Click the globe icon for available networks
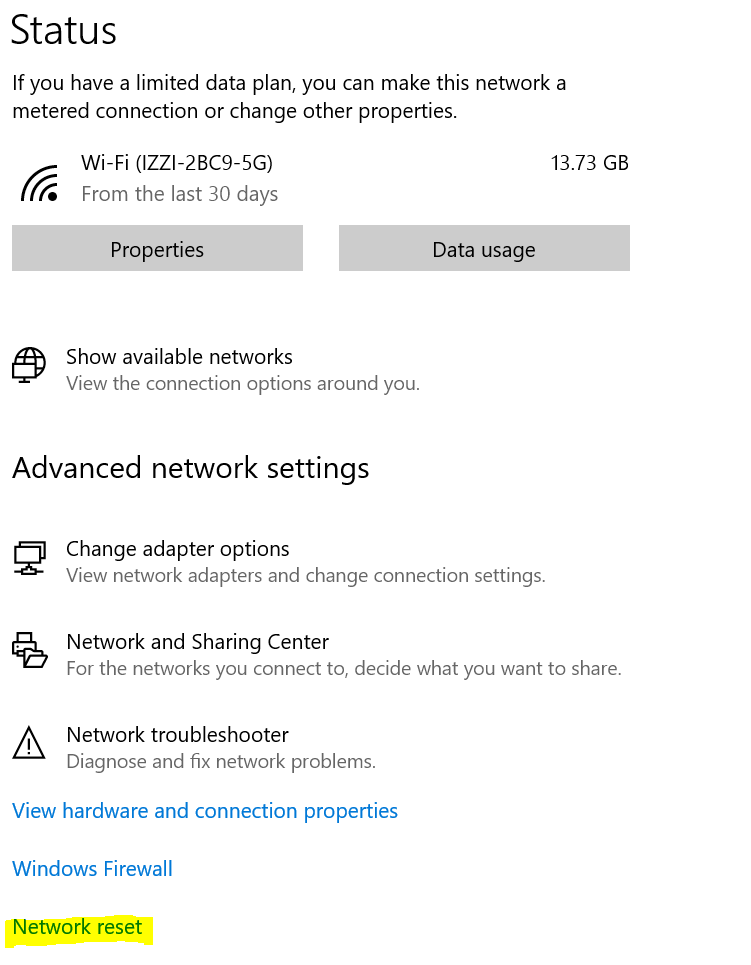The width and height of the screenshot is (751, 965). (x=30, y=365)
